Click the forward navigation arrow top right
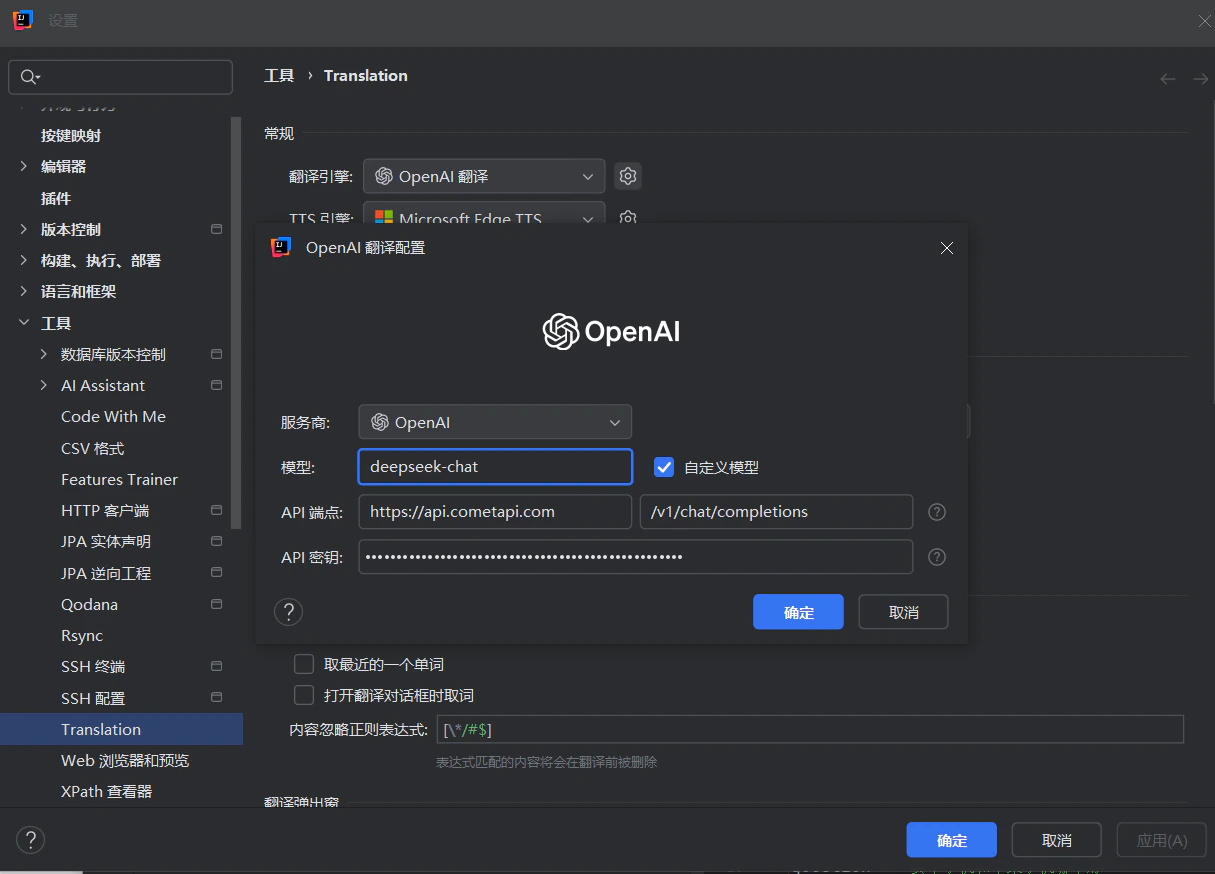 (x=1200, y=78)
